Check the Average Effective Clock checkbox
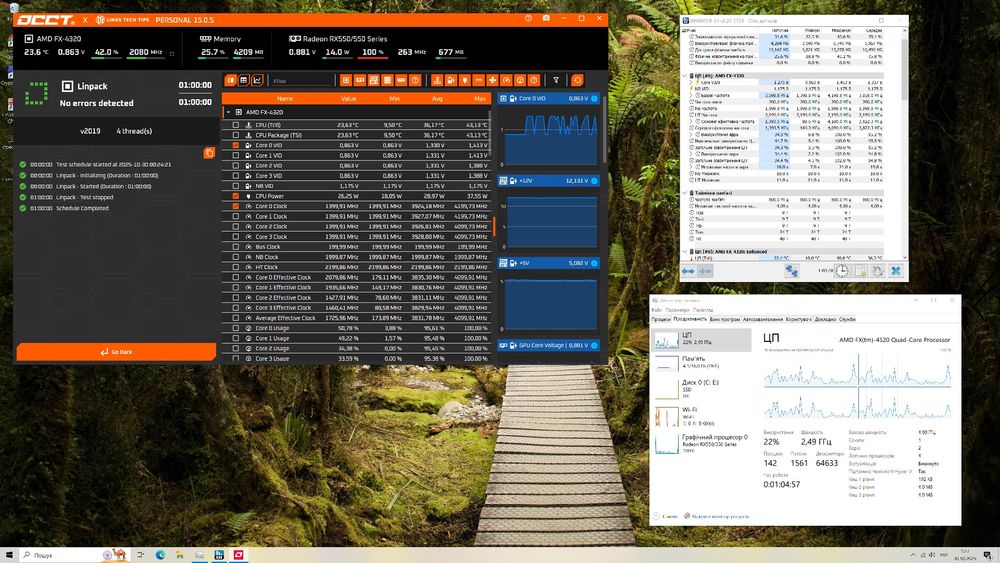The image size is (1000, 563). click(235, 318)
